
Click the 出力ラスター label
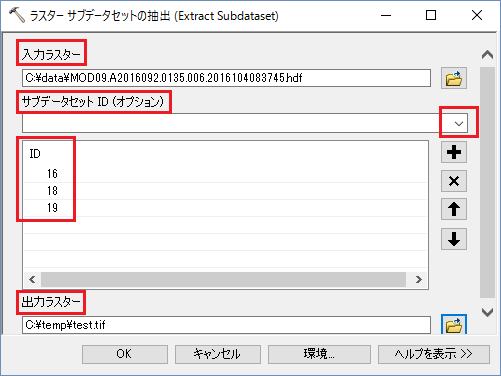coord(51,302)
